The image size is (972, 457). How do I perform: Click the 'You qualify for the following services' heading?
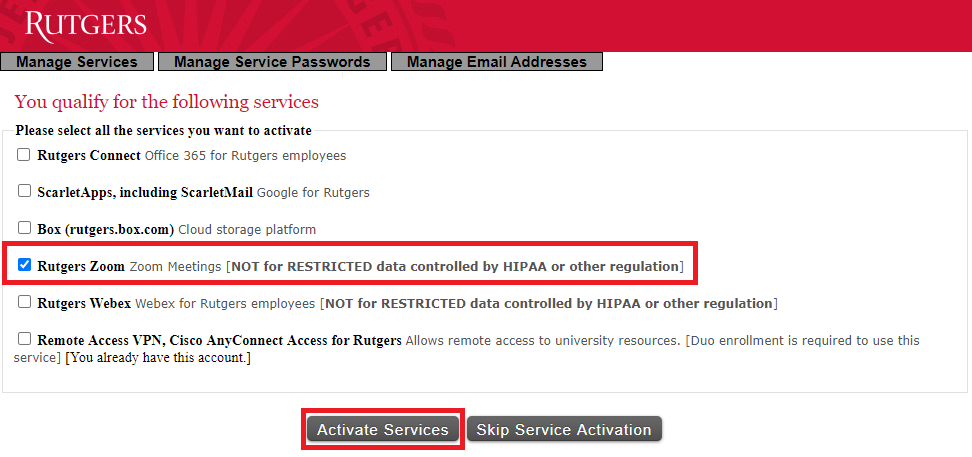[x=166, y=101]
